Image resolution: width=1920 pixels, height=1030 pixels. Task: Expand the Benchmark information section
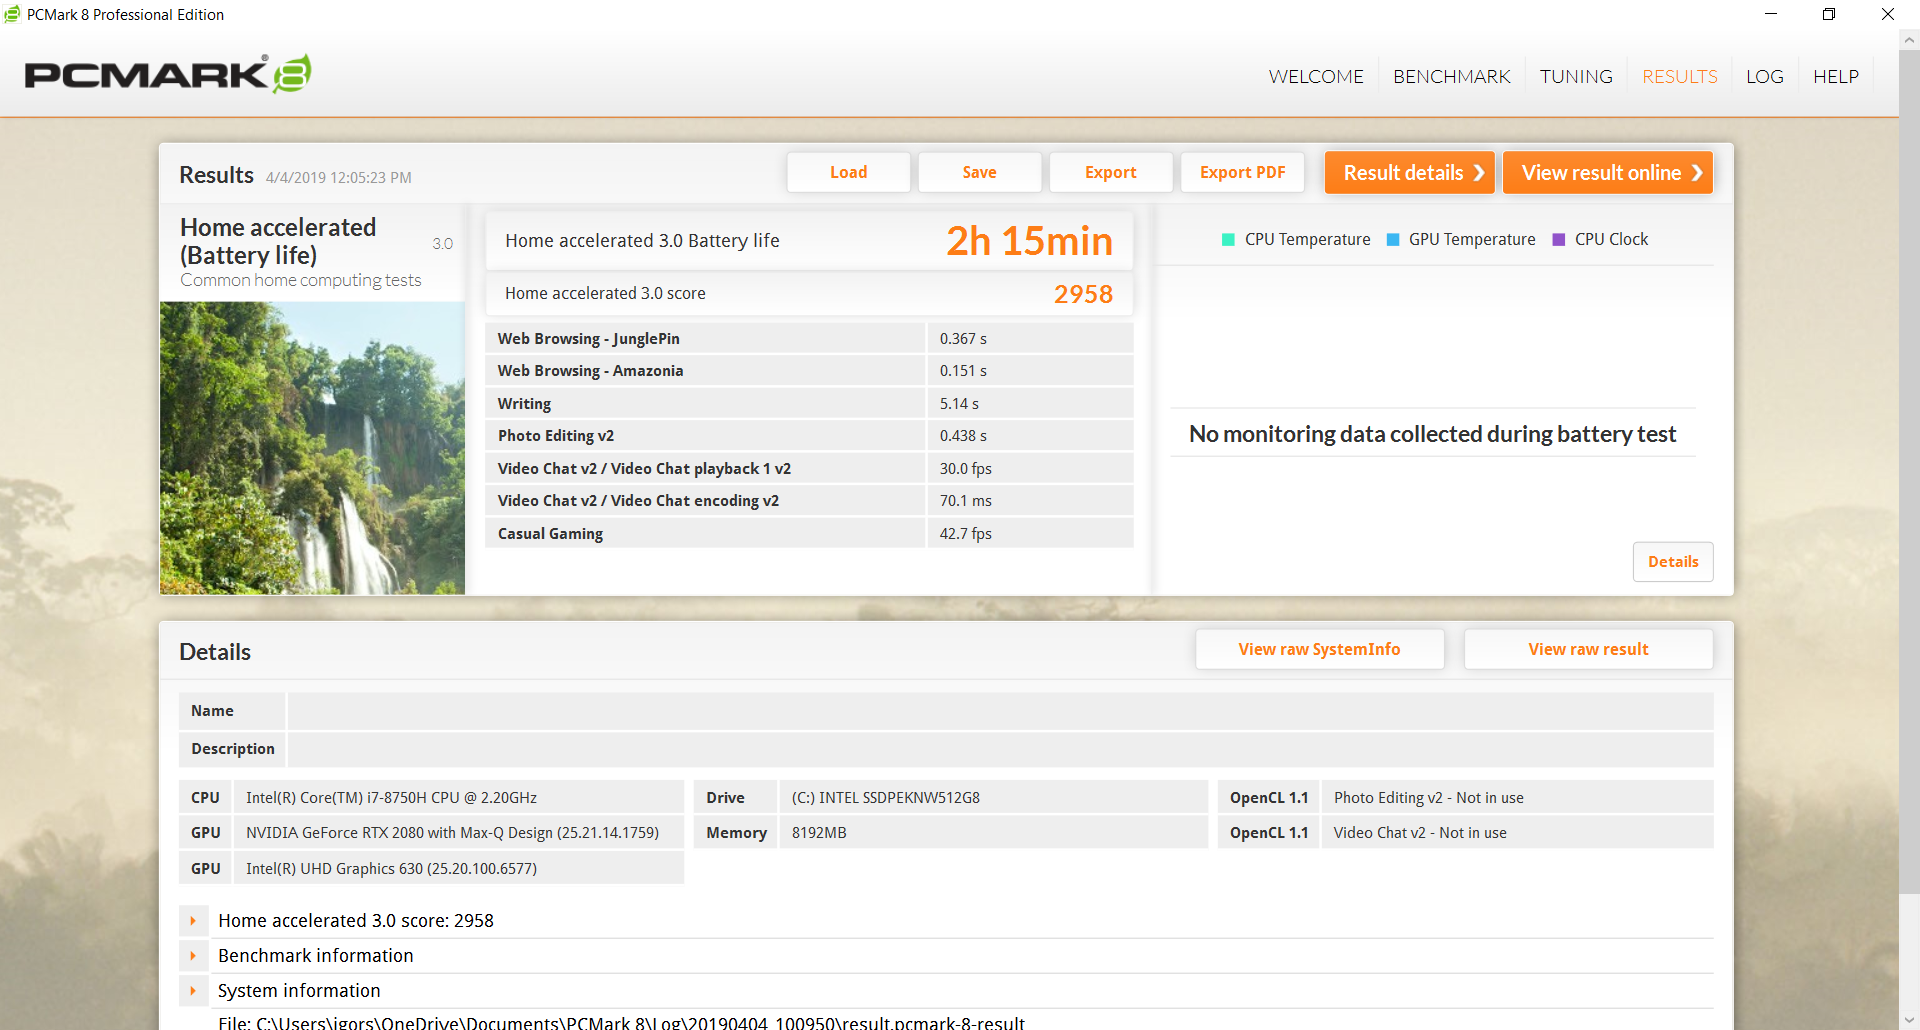coord(193,956)
